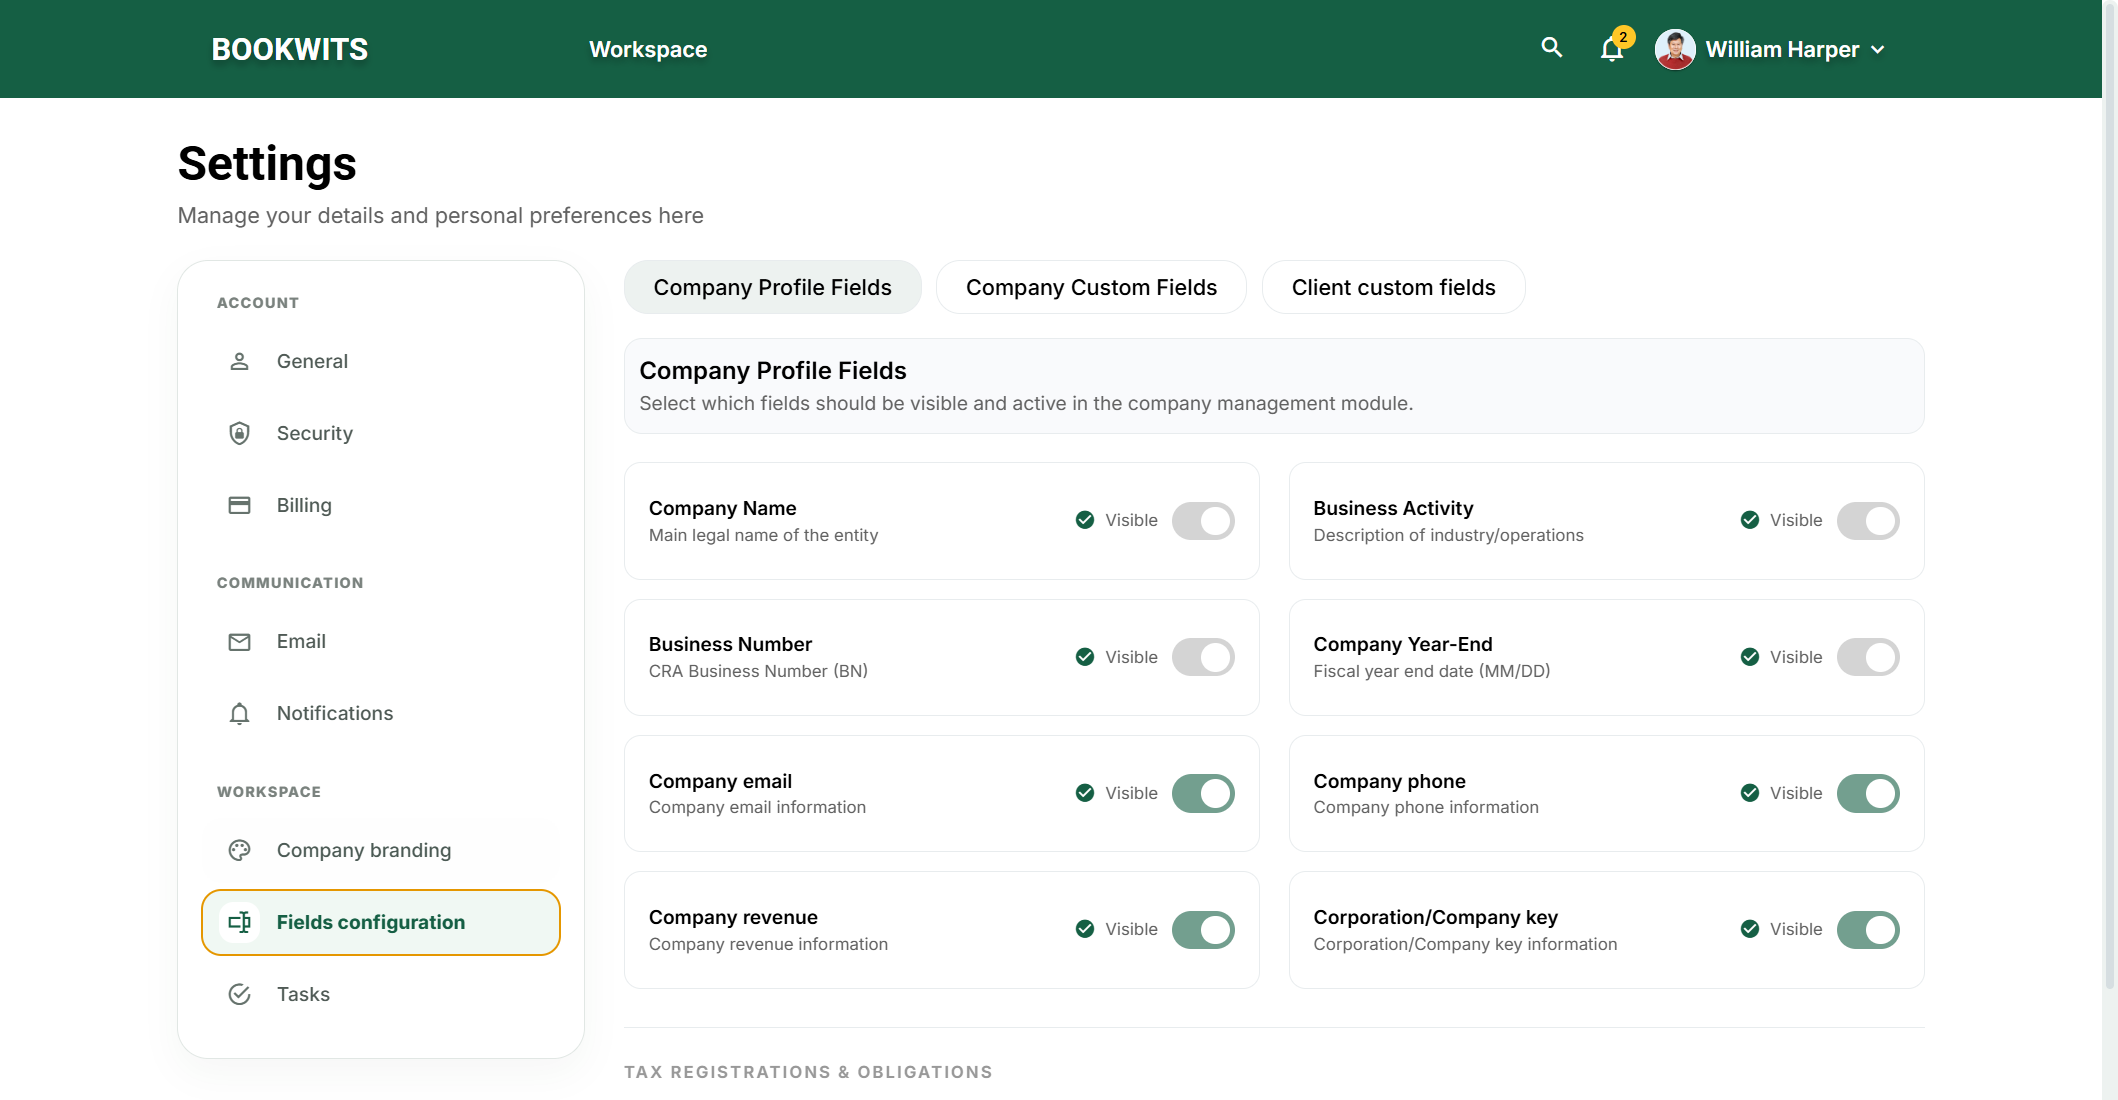Toggle the Business Number visibility switch
Screen dimensions: 2118x1100
1203,657
